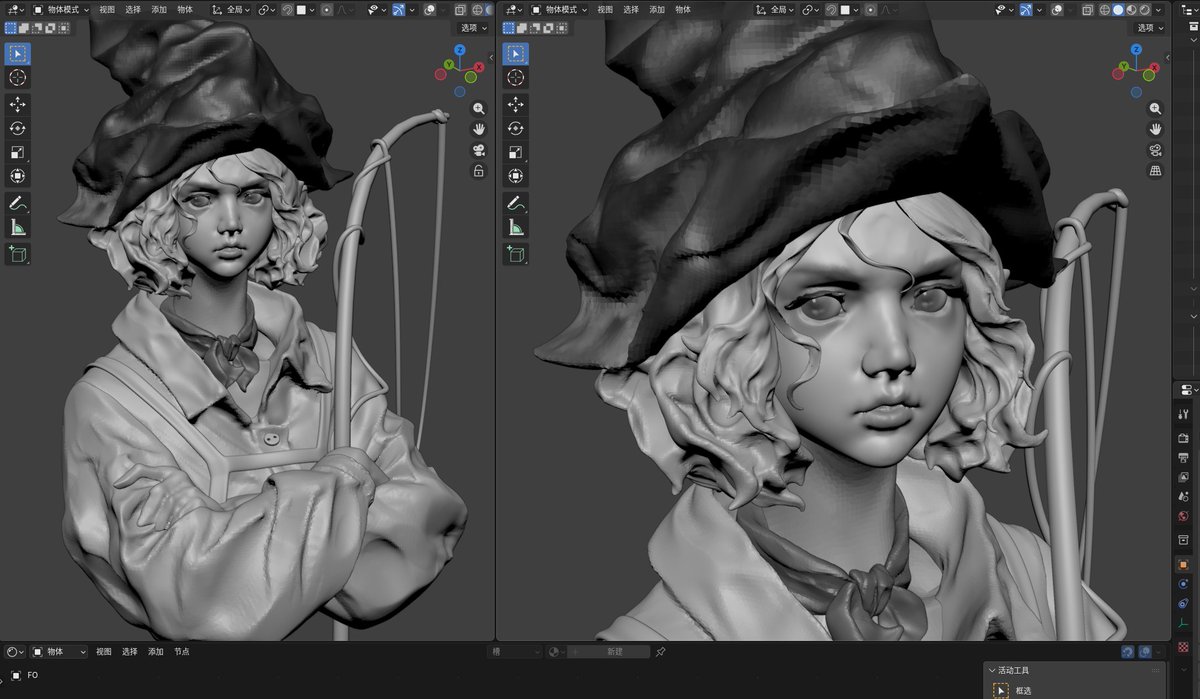Select the Scale tool in left viewport
The width and height of the screenshot is (1200, 699).
click(x=18, y=153)
